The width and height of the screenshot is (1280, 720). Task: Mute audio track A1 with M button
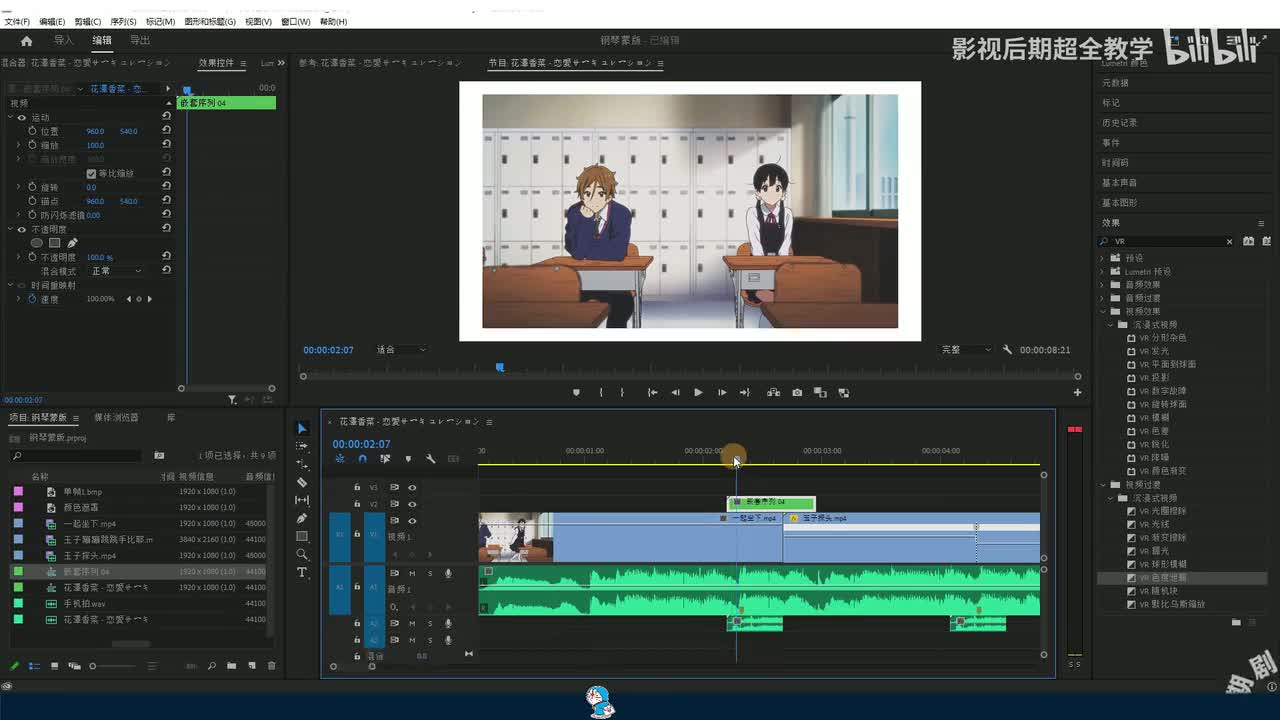412,573
